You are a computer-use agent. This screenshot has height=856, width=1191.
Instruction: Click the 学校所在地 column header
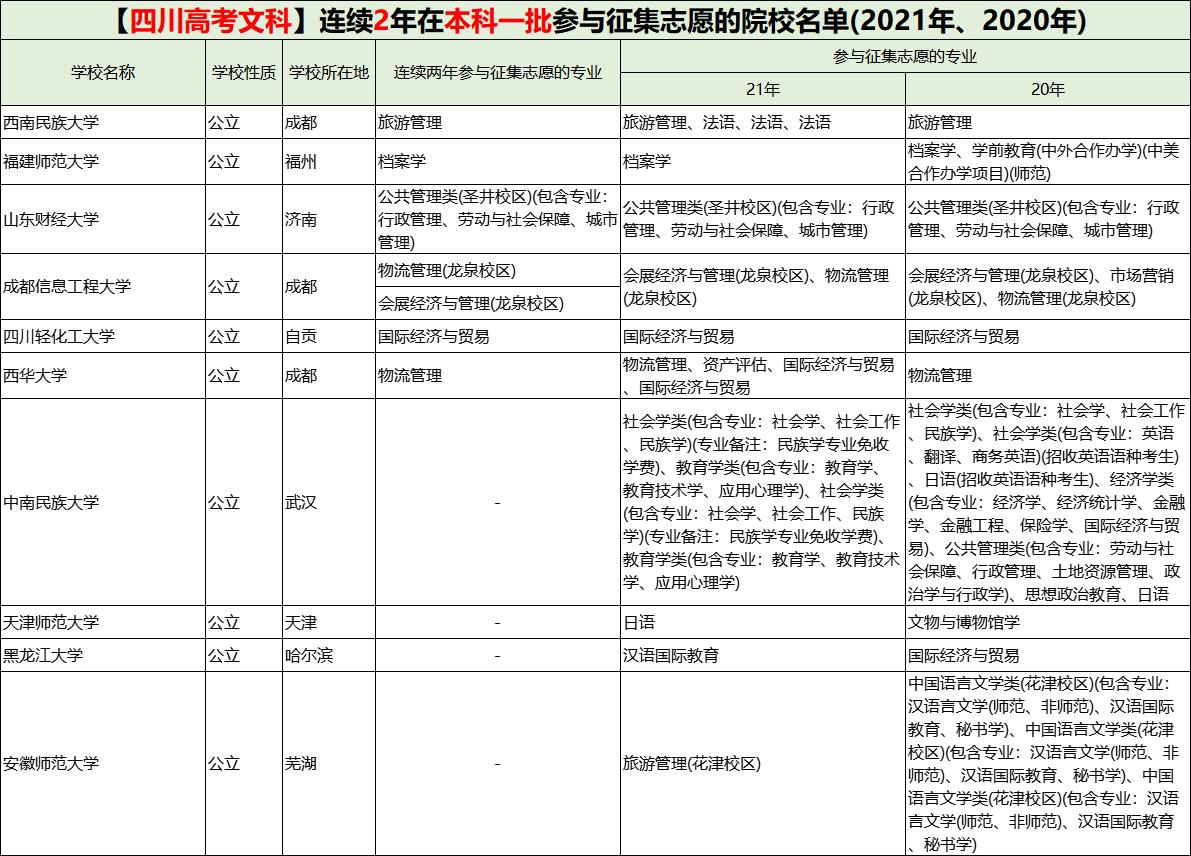tap(328, 72)
